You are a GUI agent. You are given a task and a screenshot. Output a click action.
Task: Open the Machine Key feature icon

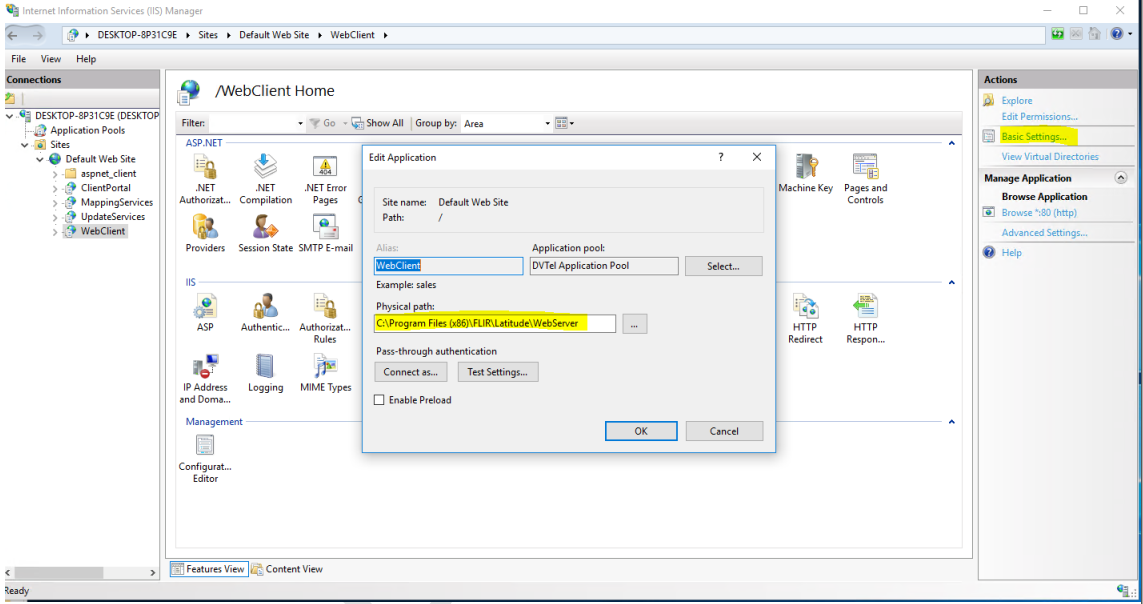coord(805,168)
